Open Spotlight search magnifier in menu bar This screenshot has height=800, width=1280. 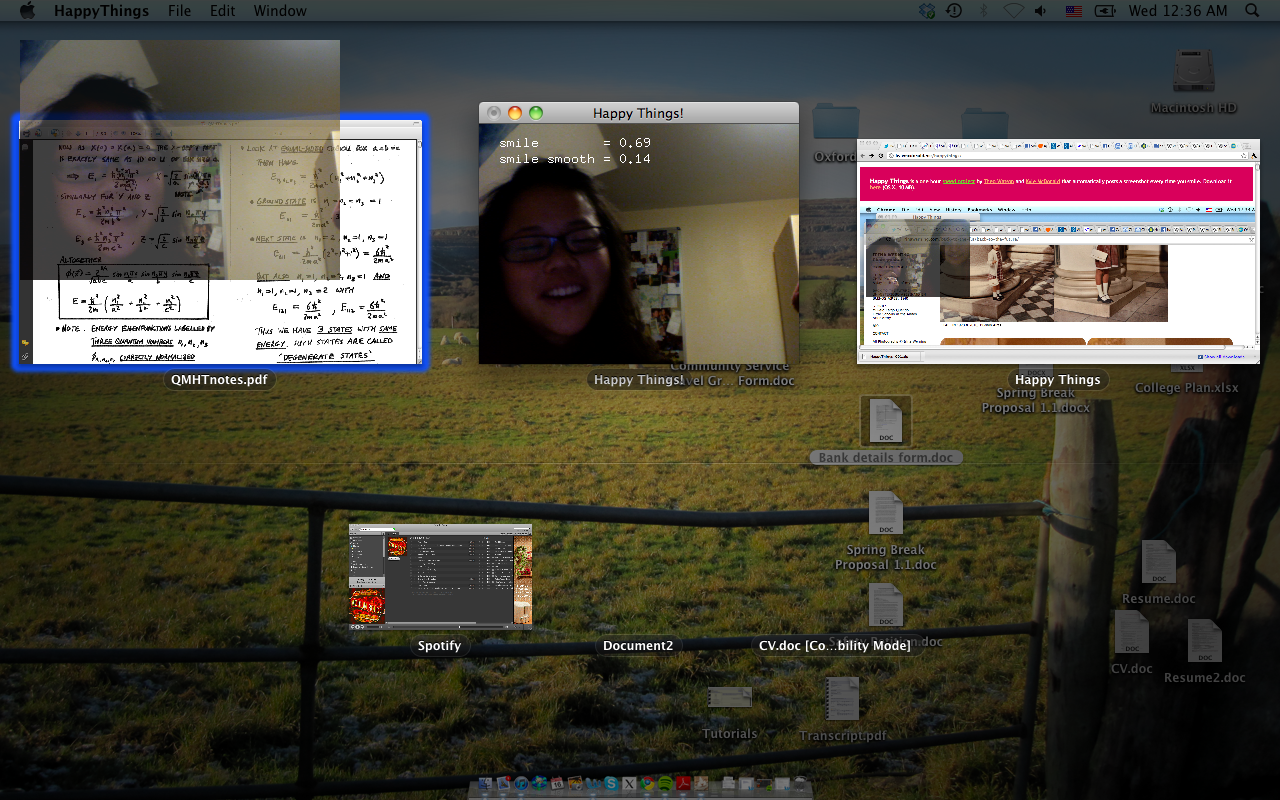point(1252,11)
